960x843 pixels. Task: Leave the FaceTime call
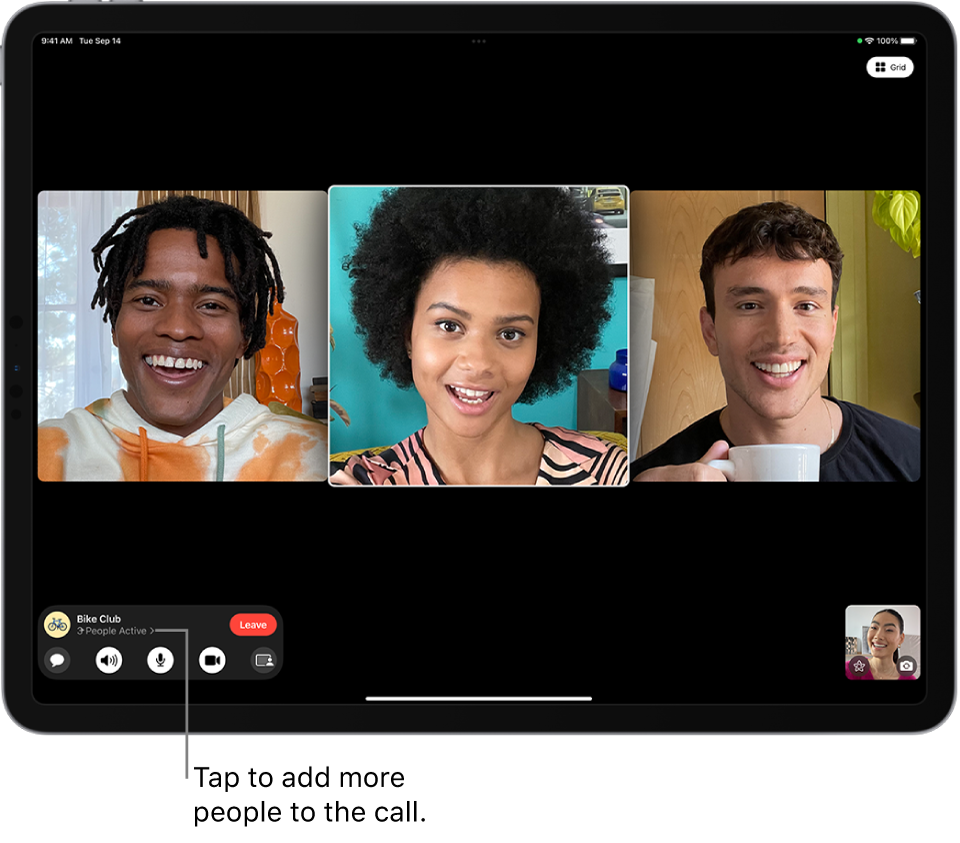(x=253, y=624)
